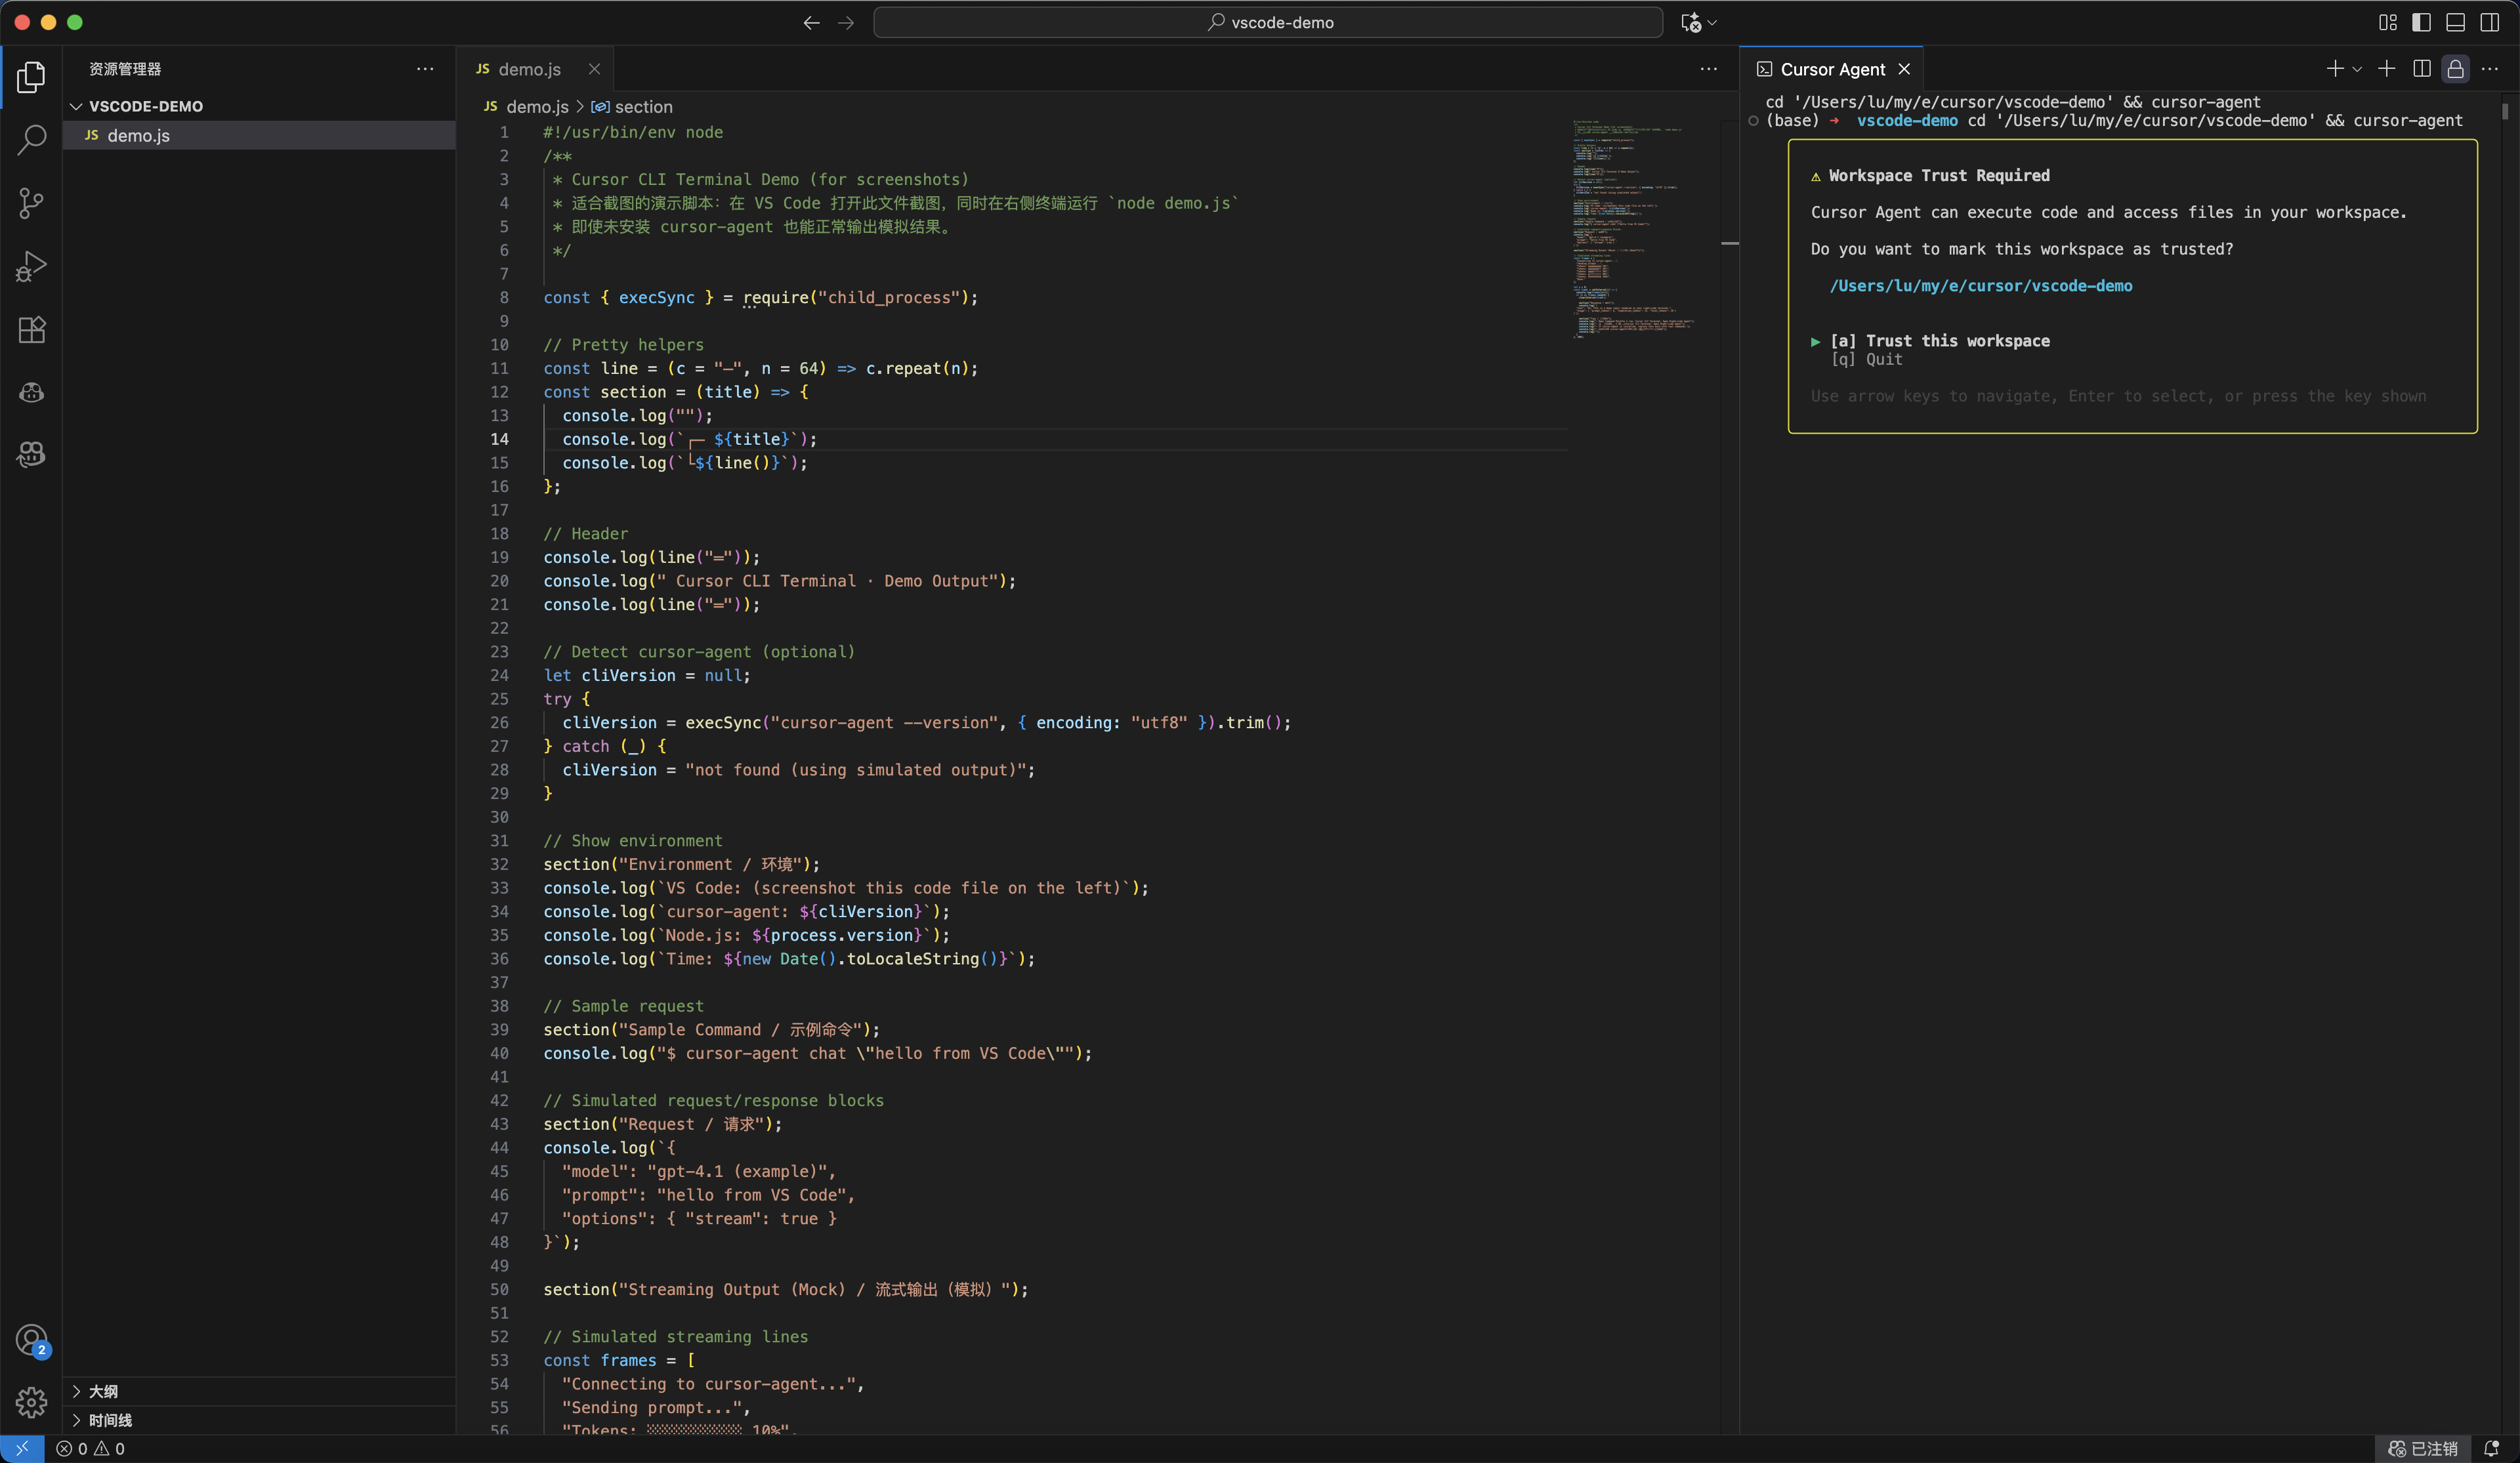
Task: Click the notifications bell in status bar
Action: pos(2491,1448)
